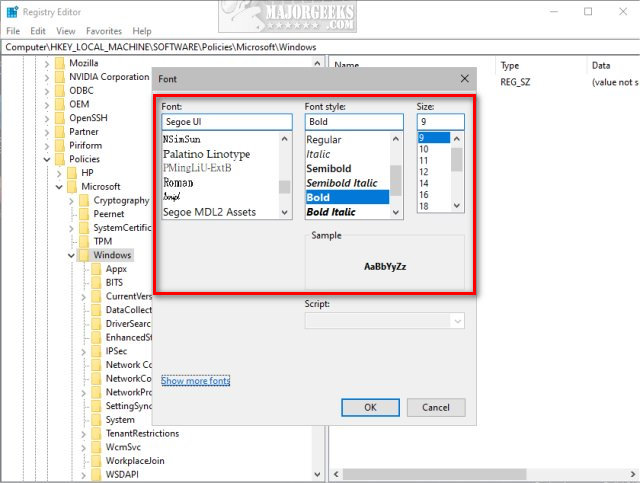640x483 pixels.
Task: Select Semibold Italic font style
Action: [x=342, y=183]
